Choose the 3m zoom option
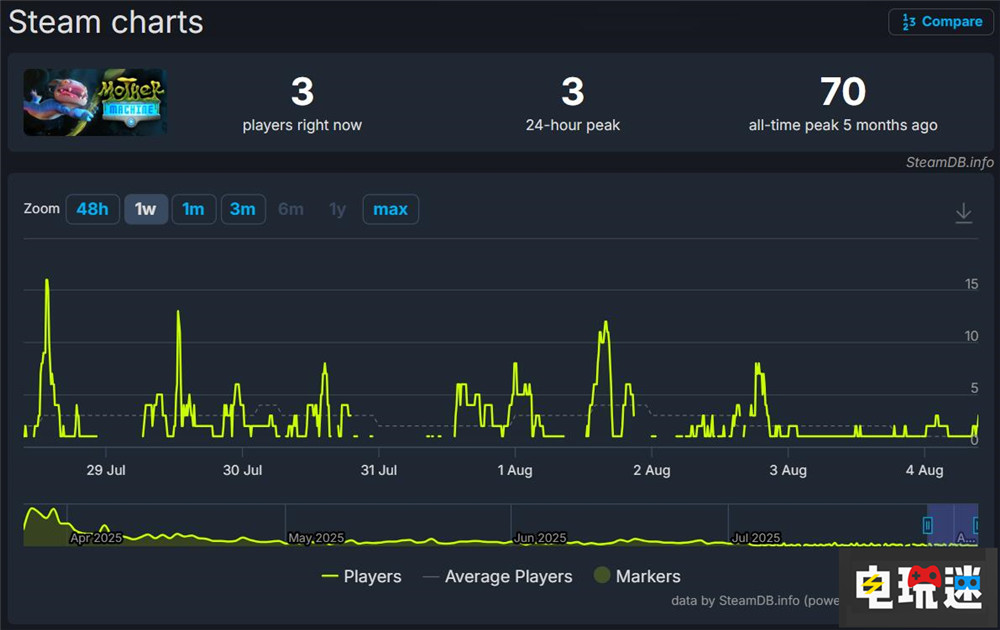 [242, 209]
